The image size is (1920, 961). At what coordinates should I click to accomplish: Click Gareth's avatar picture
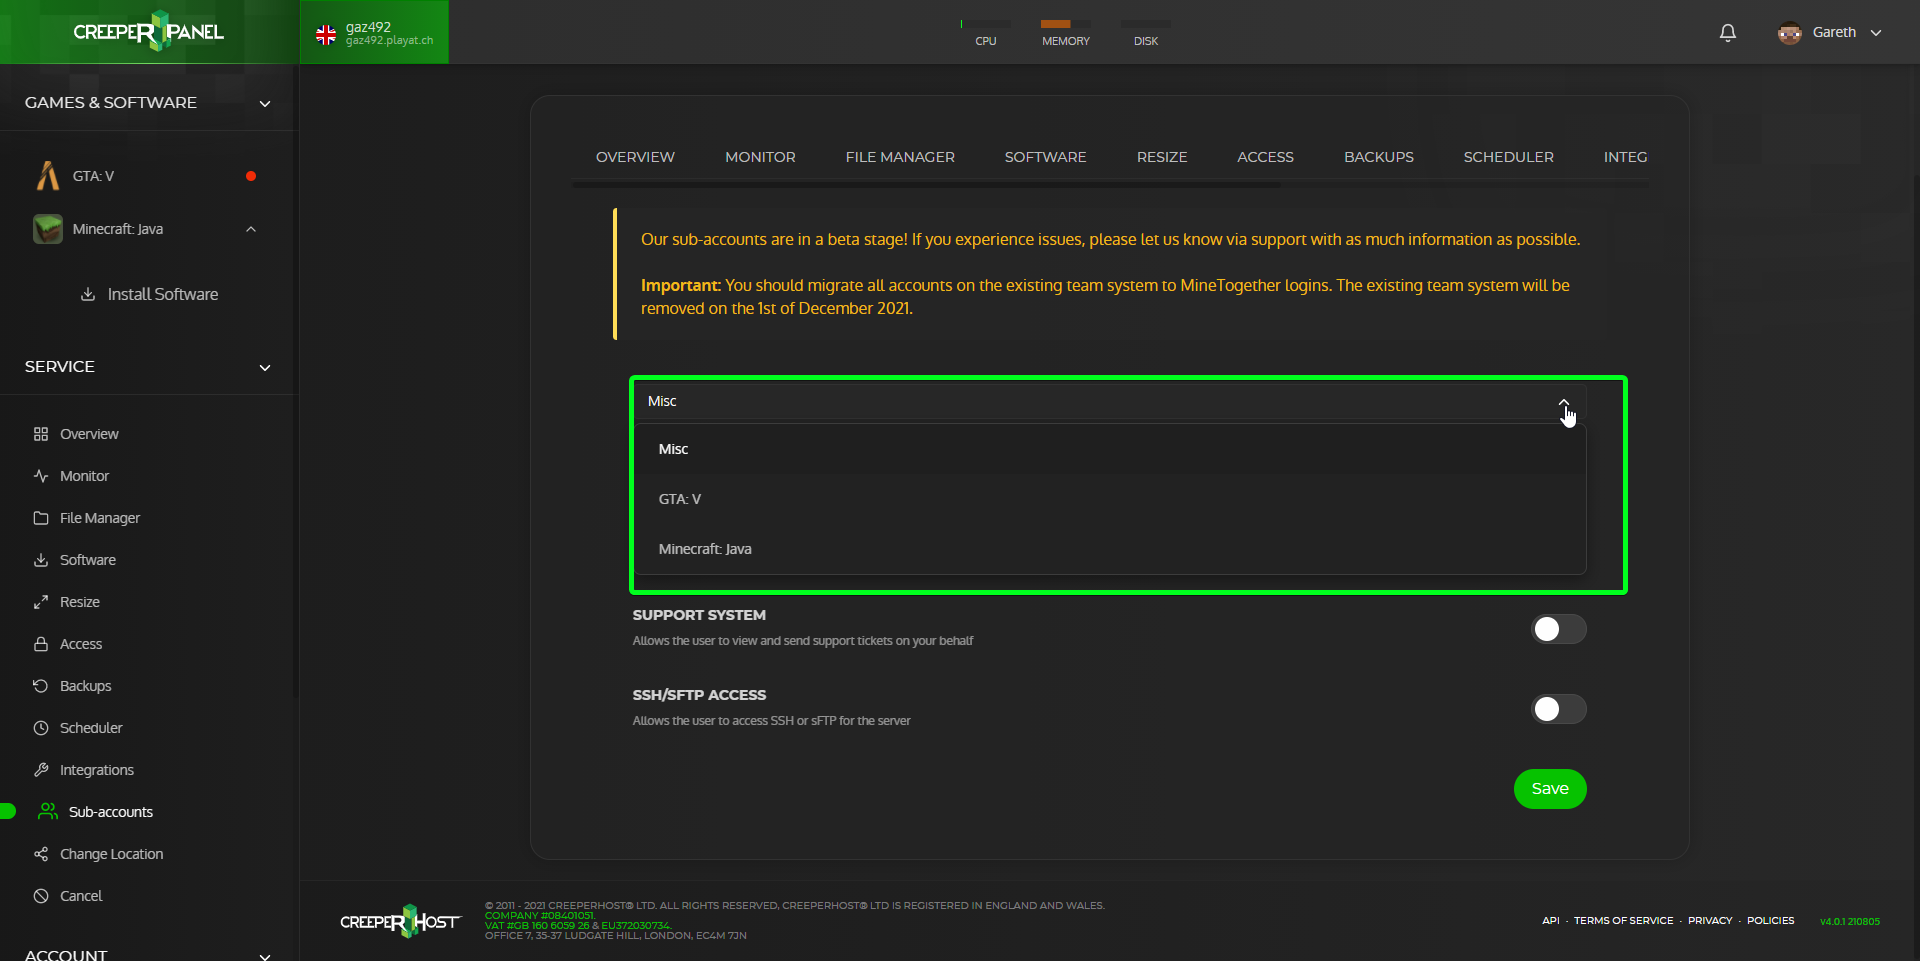pyautogui.click(x=1790, y=32)
